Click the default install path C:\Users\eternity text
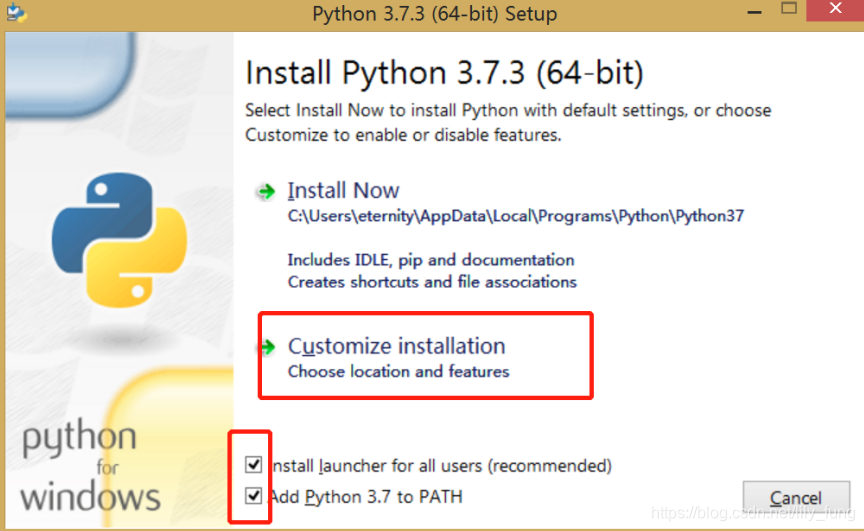864x531 pixels. [516, 216]
